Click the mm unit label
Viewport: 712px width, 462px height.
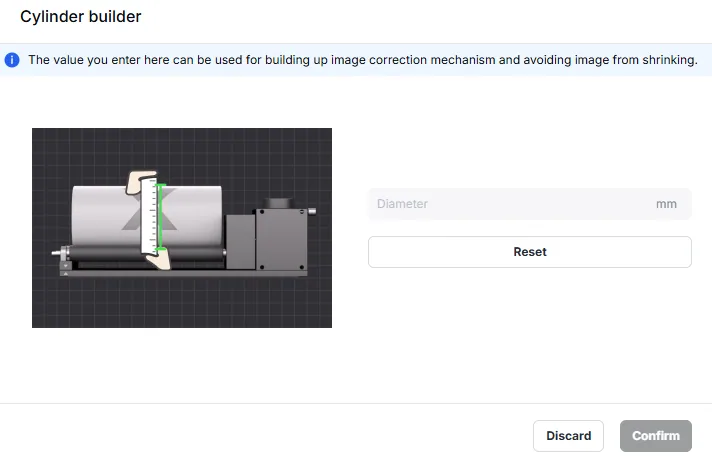[666, 204]
